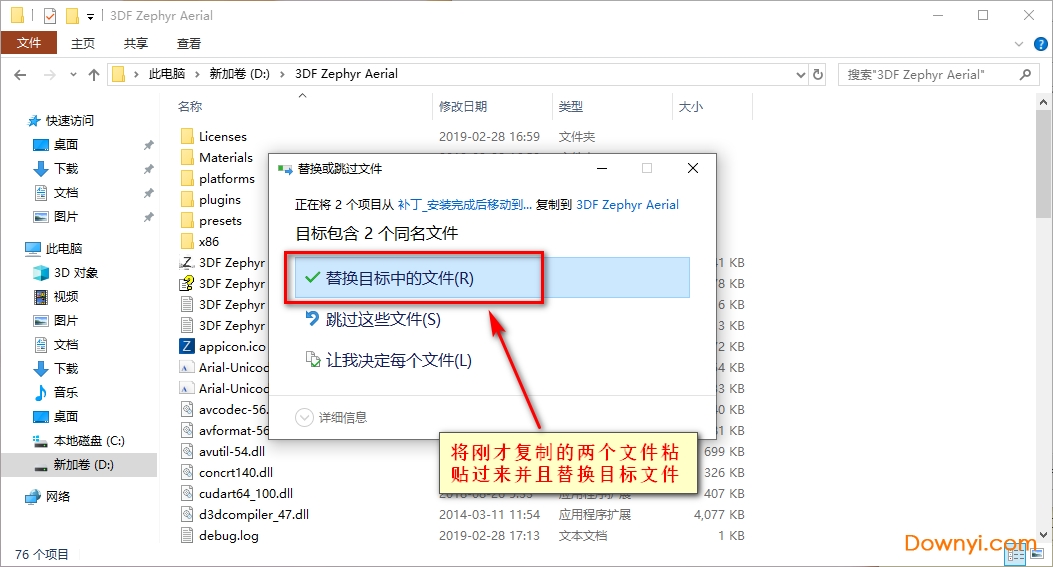The height and width of the screenshot is (567, 1053).
Task: Click the Back navigation arrow
Action: tap(21, 74)
